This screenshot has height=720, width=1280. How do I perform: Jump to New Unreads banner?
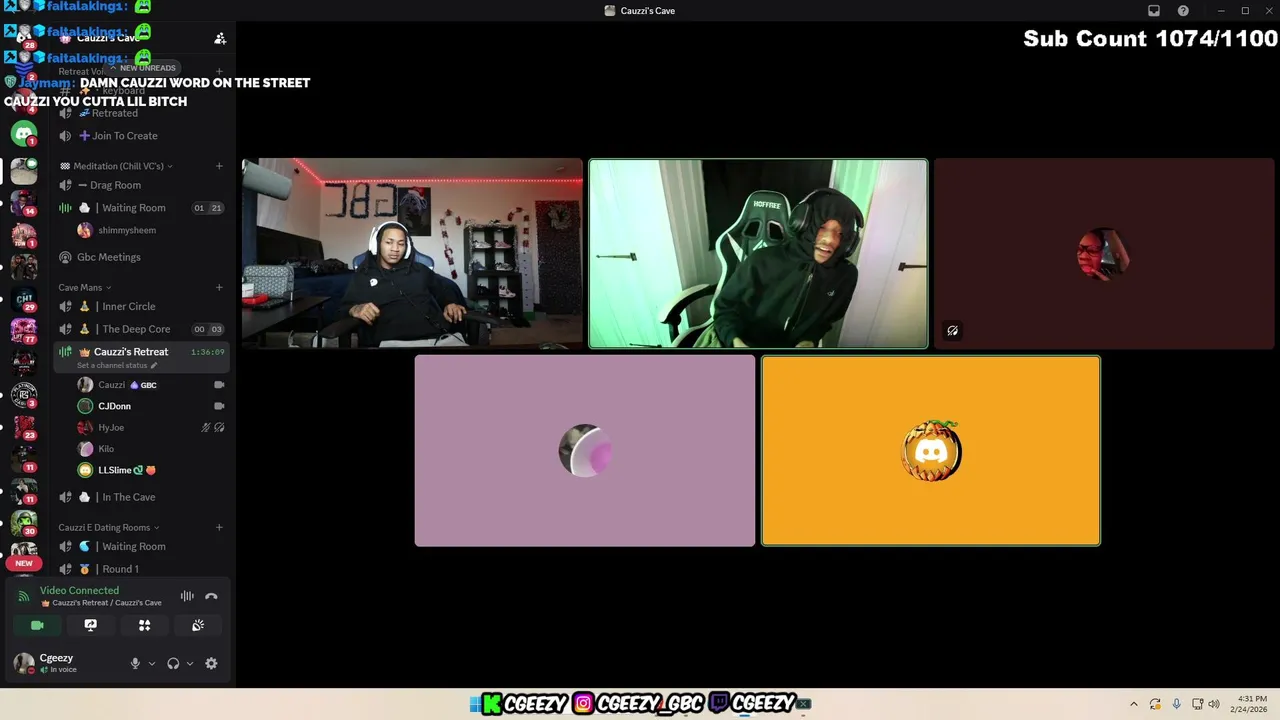point(142,68)
